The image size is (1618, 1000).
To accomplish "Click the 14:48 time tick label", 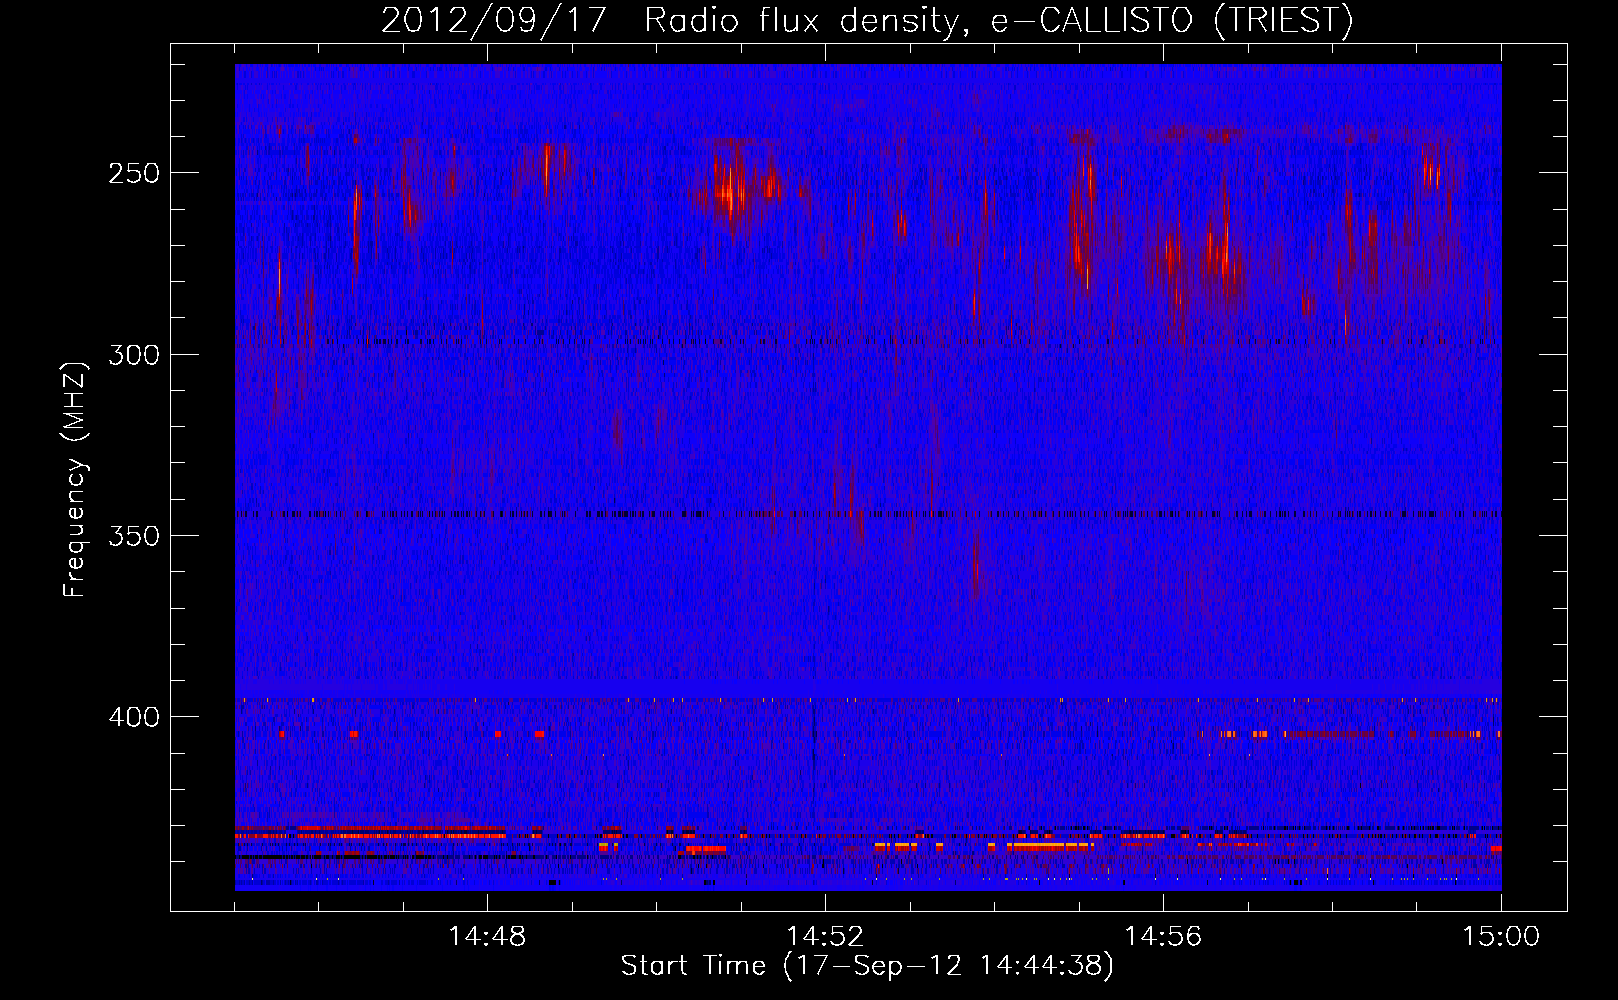I will point(487,937).
